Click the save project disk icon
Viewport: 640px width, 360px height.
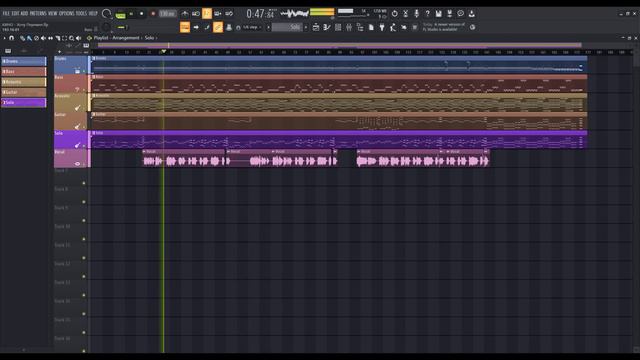tap(438, 14)
